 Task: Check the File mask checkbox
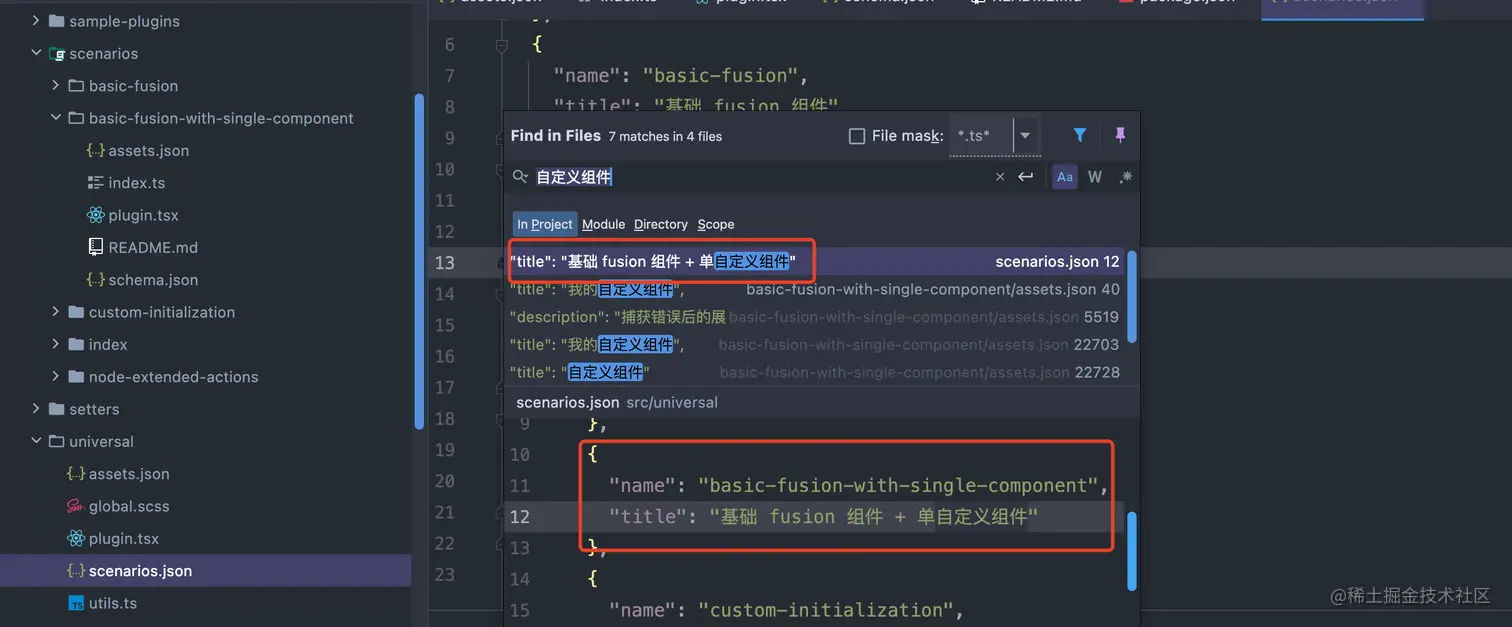(x=857, y=134)
